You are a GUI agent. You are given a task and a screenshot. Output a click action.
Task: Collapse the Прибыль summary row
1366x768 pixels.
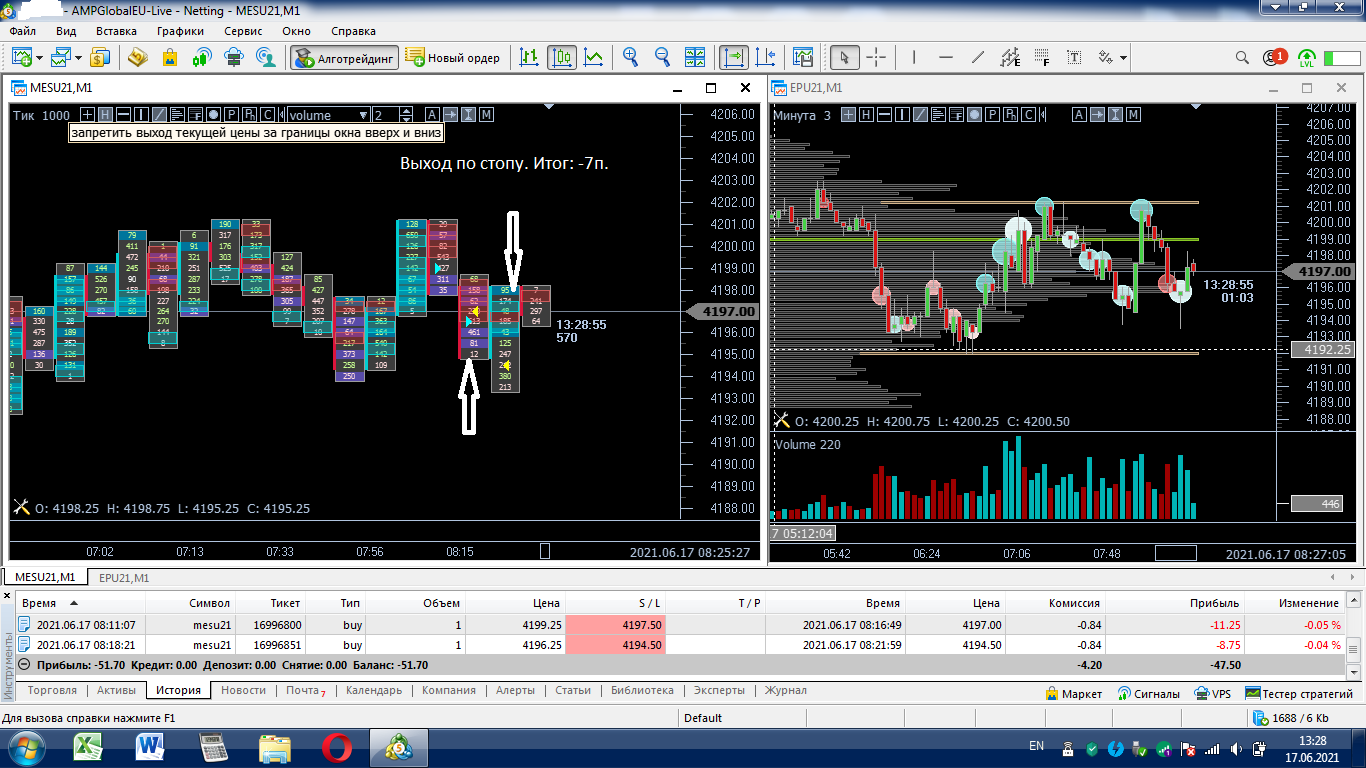tap(24, 665)
